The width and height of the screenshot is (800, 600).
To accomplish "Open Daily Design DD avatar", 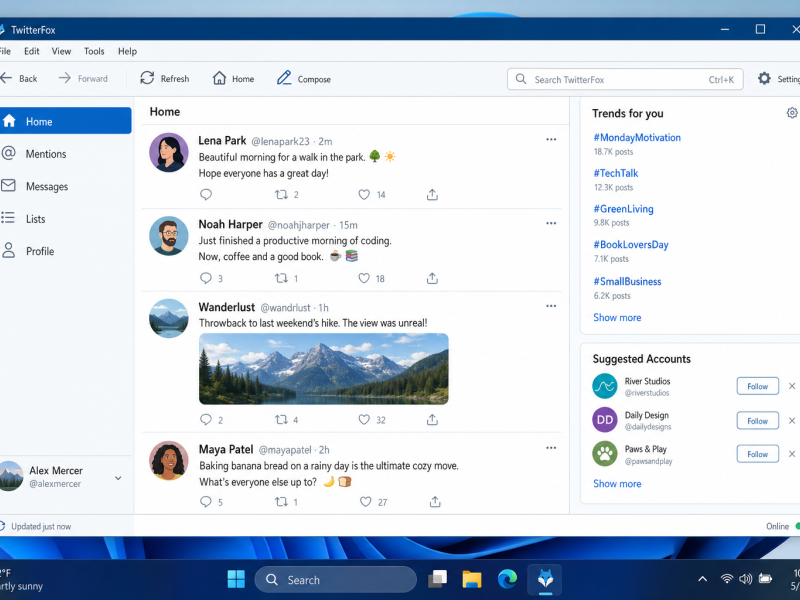I will click(605, 420).
